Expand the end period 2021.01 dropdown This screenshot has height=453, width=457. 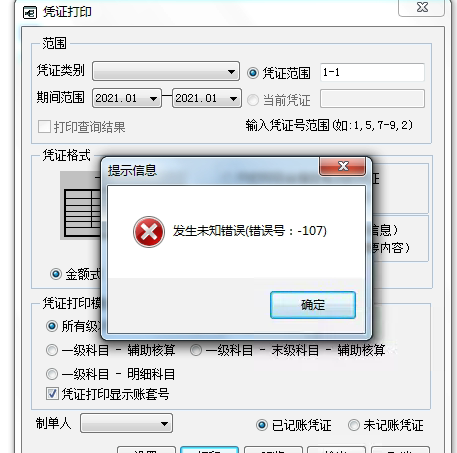[x=207, y=98]
